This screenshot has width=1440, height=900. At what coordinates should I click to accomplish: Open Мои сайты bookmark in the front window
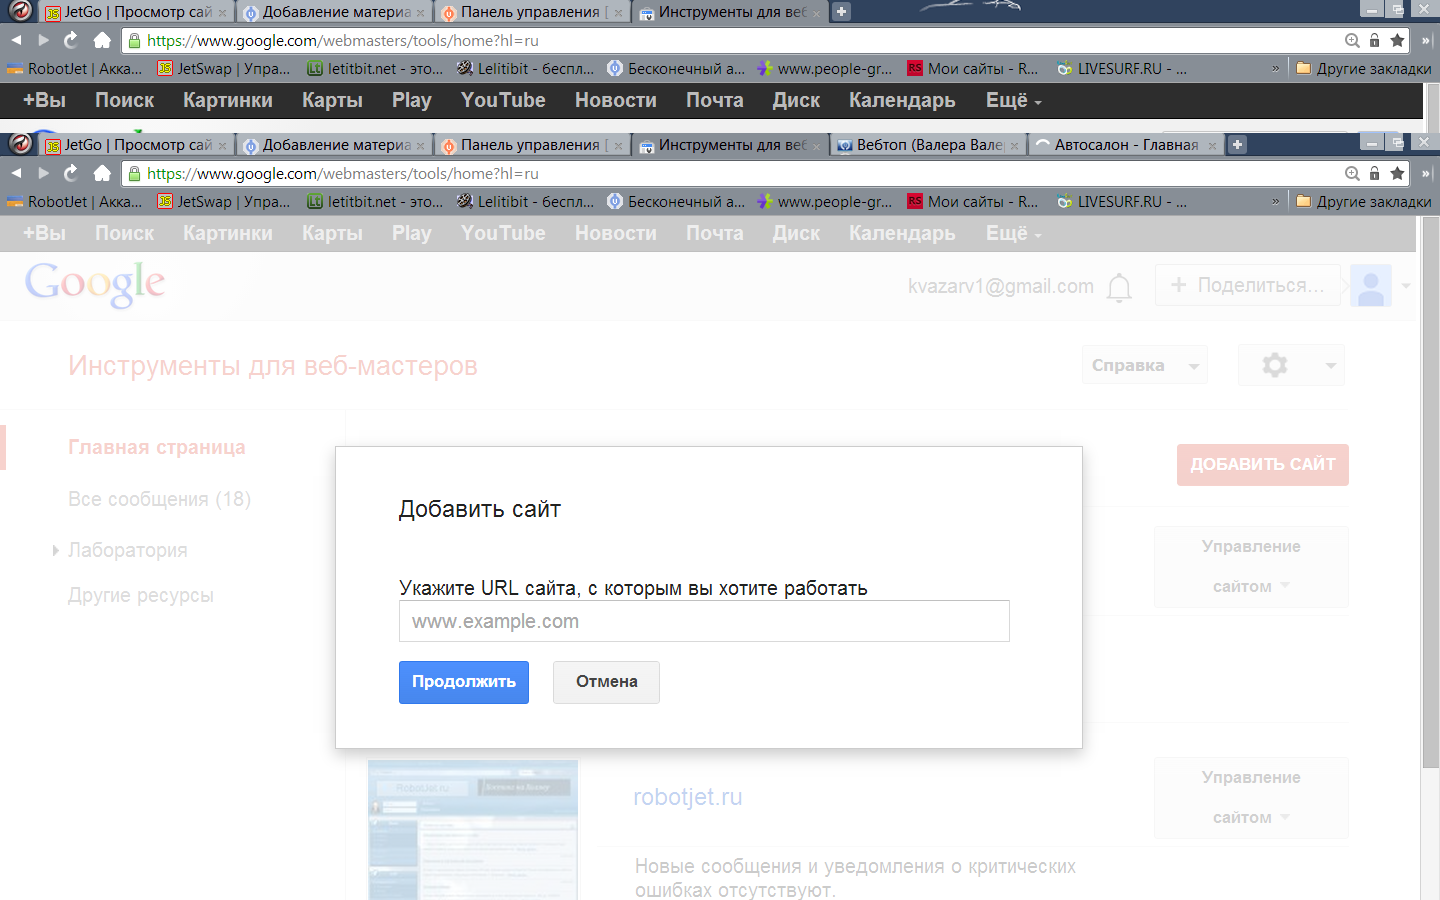click(x=973, y=202)
